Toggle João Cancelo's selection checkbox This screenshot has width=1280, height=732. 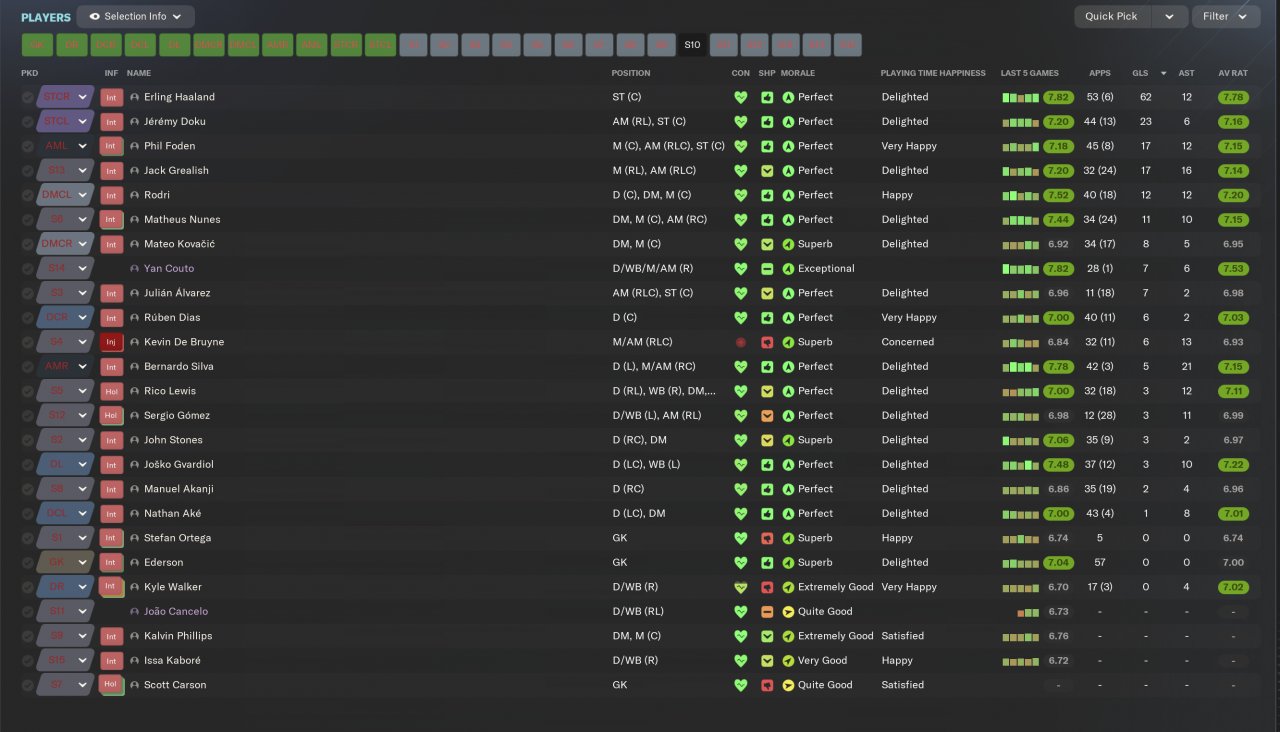pos(27,612)
